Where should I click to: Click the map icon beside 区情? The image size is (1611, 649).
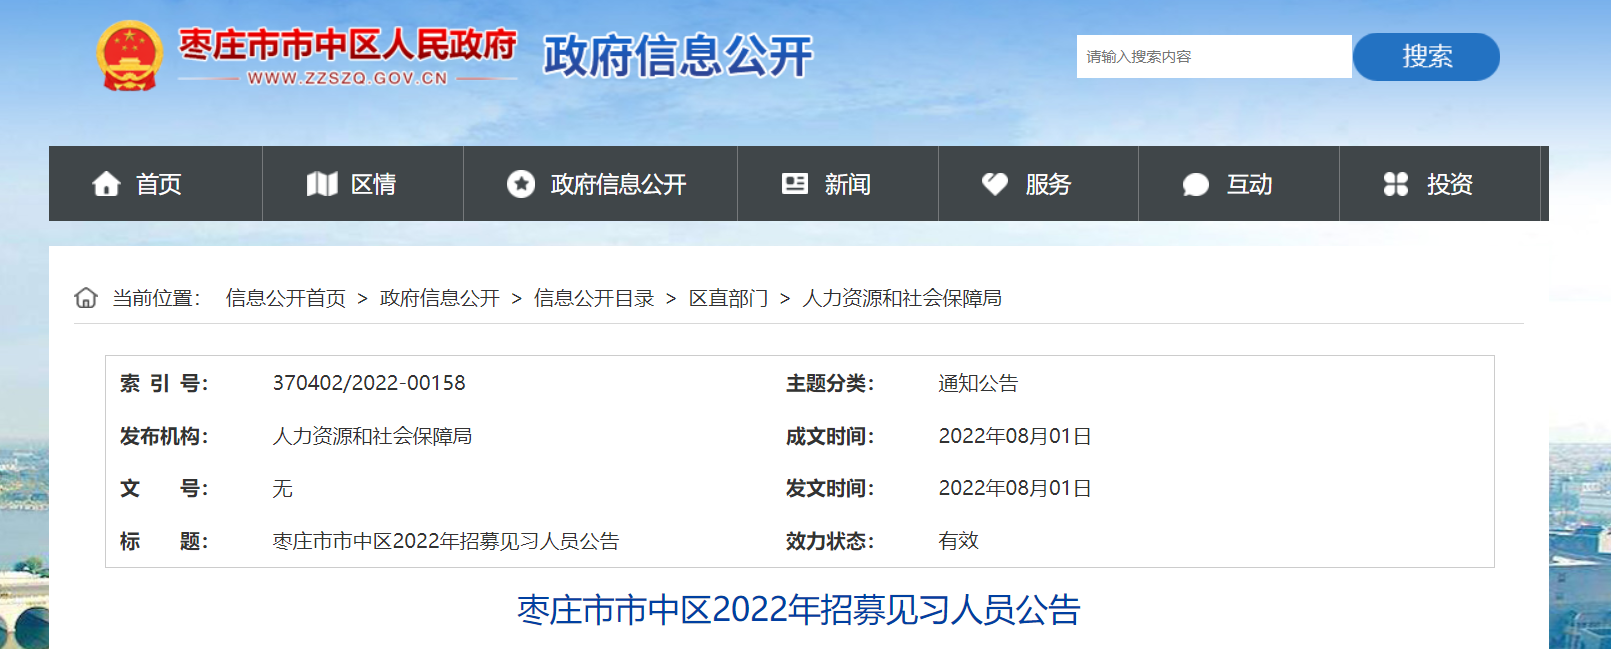(322, 184)
